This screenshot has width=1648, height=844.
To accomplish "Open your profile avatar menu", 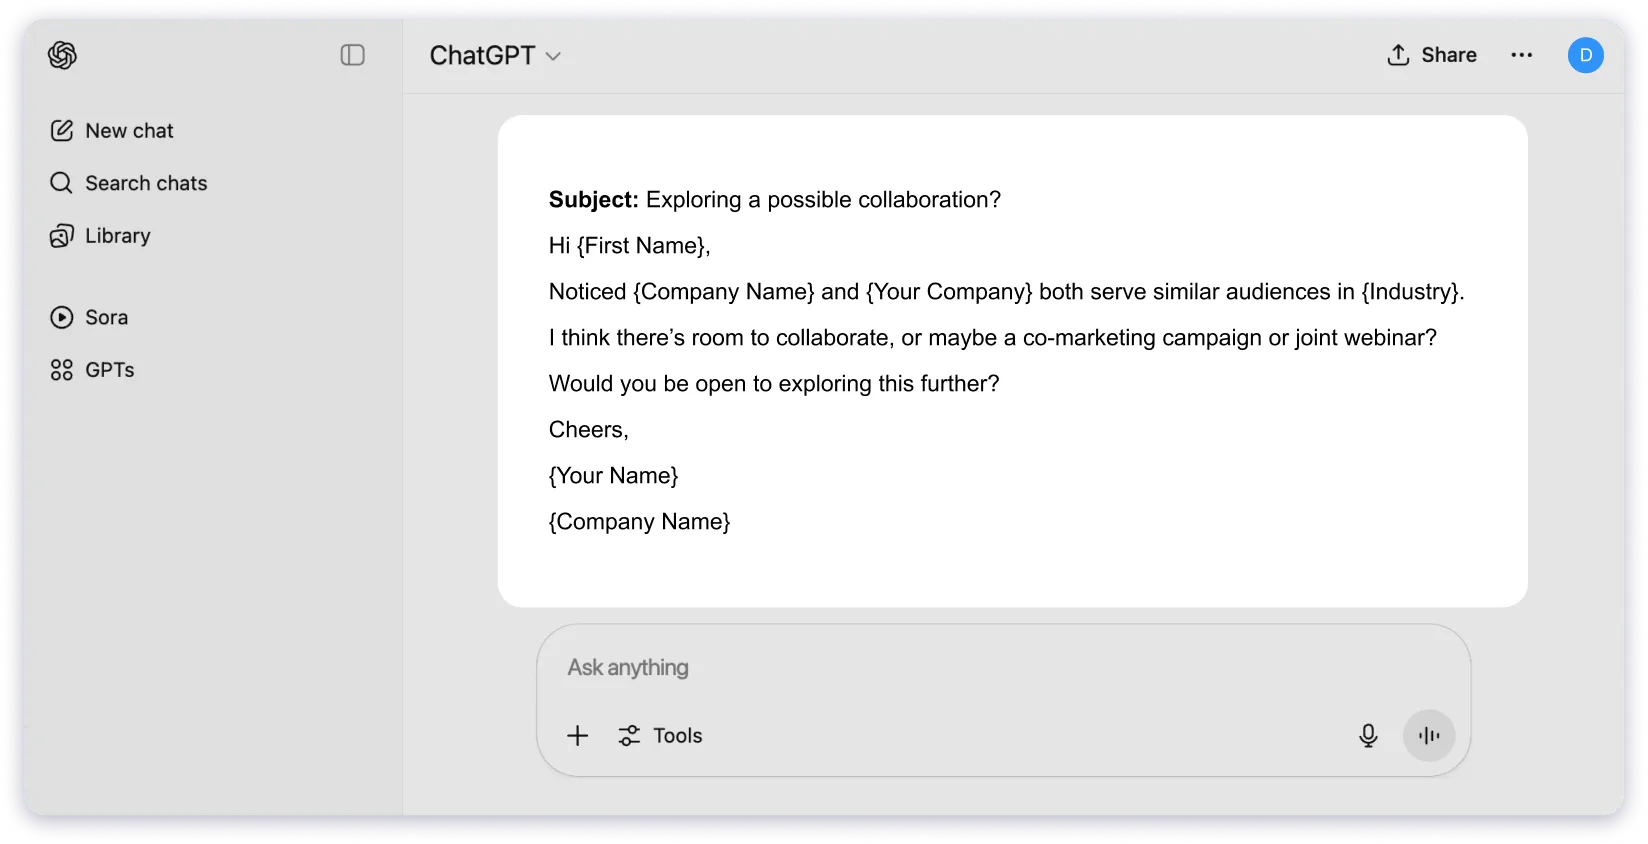I will [x=1585, y=55].
